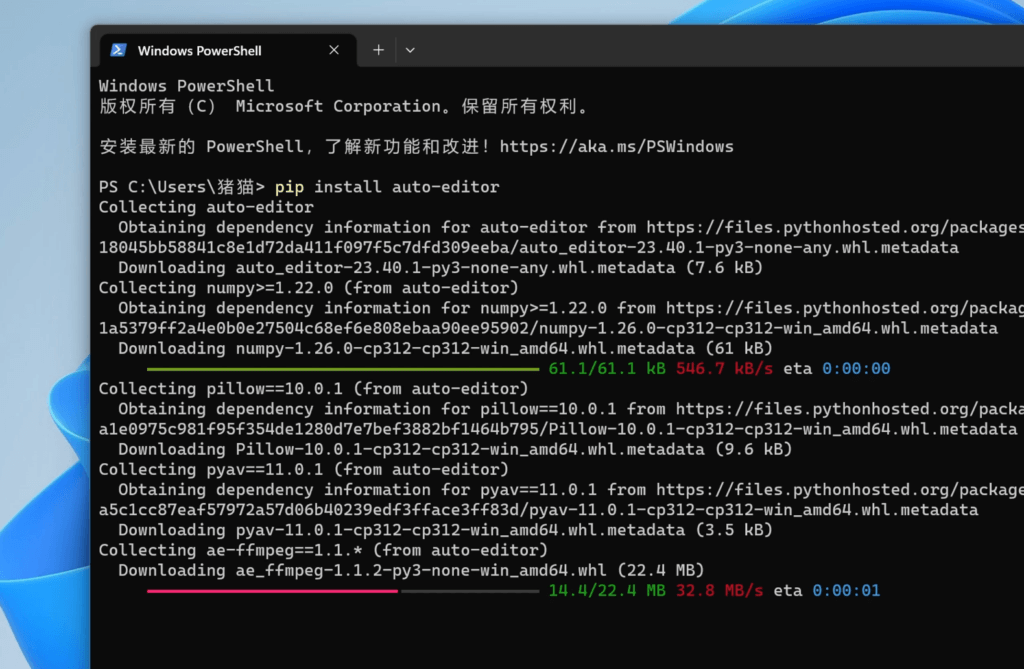Click the Downloading pyav-11.0.1 metadata line
The height and width of the screenshot is (669, 1024).
tap(440, 530)
